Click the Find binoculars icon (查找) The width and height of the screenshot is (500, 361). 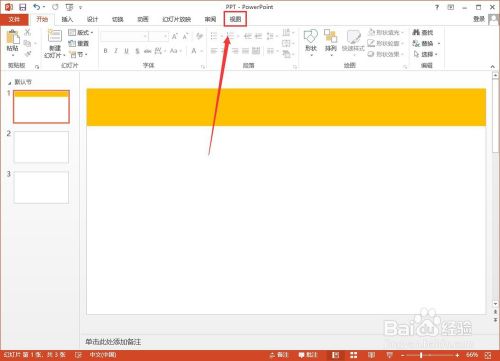coord(423,32)
